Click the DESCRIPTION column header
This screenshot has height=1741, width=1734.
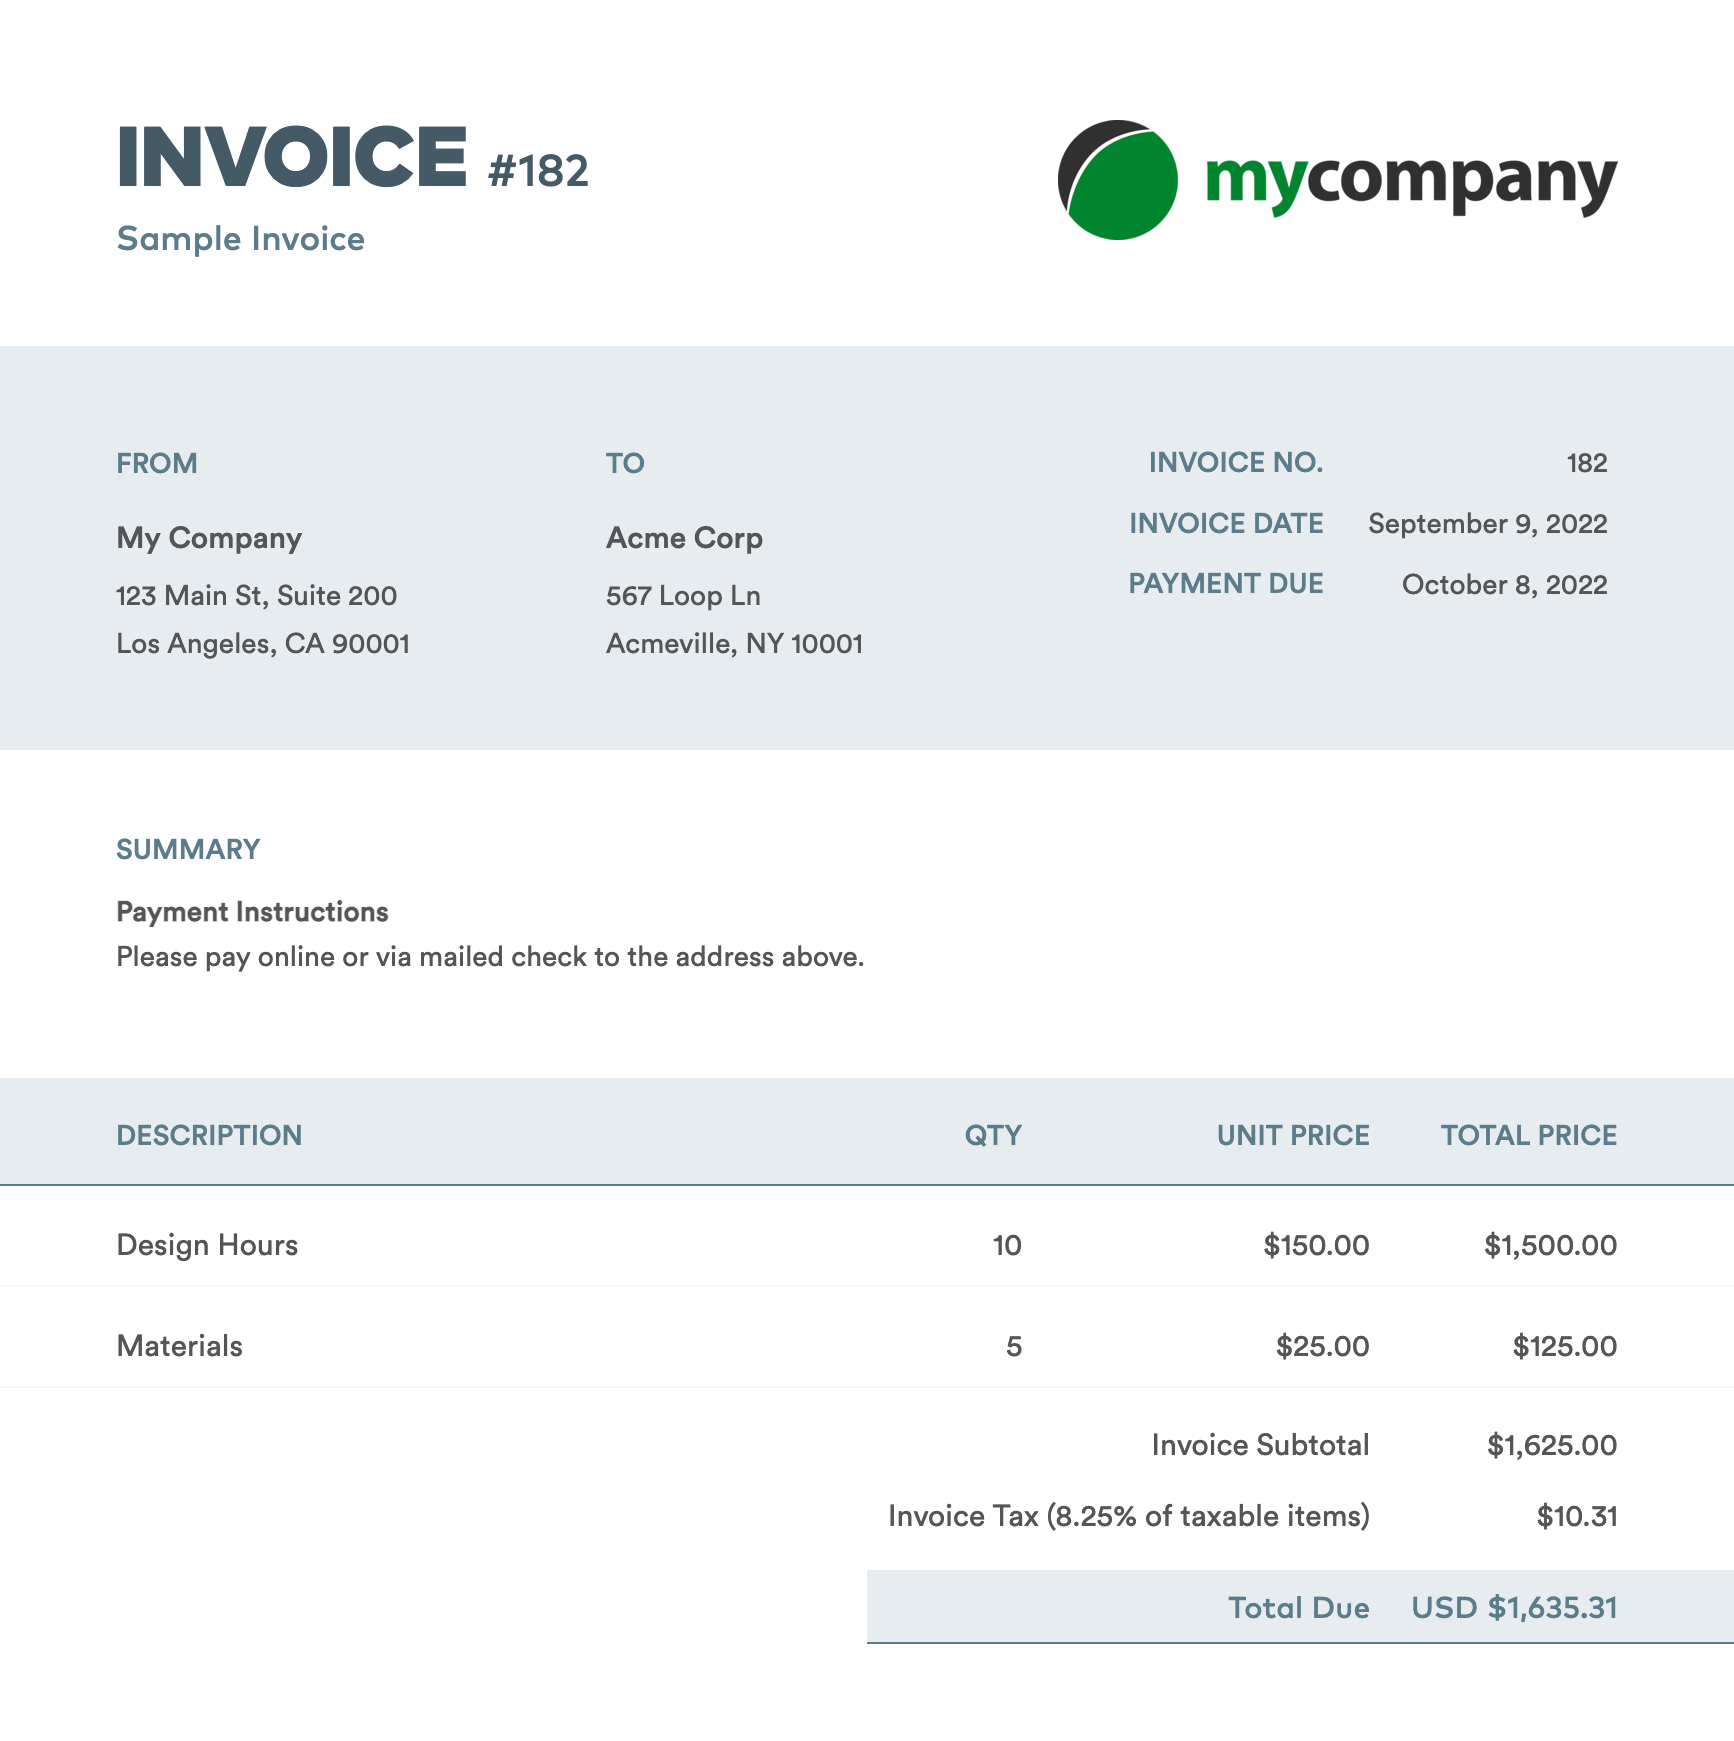pyautogui.click(x=209, y=1136)
